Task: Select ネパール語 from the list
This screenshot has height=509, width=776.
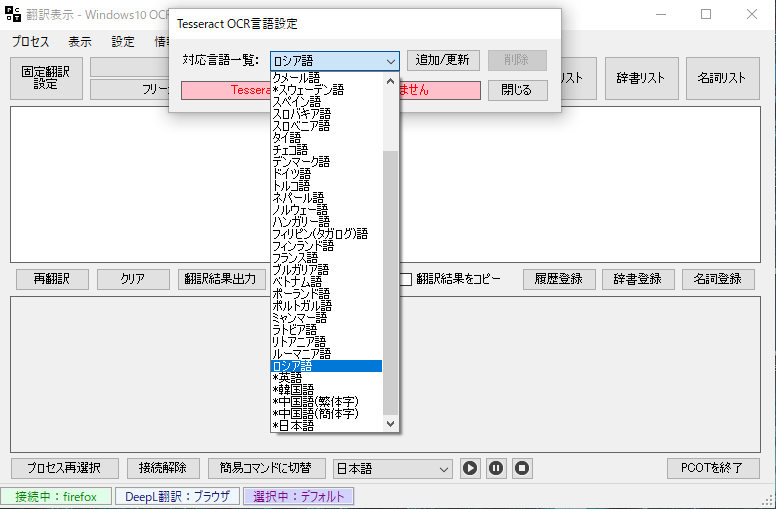Action: click(327, 198)
